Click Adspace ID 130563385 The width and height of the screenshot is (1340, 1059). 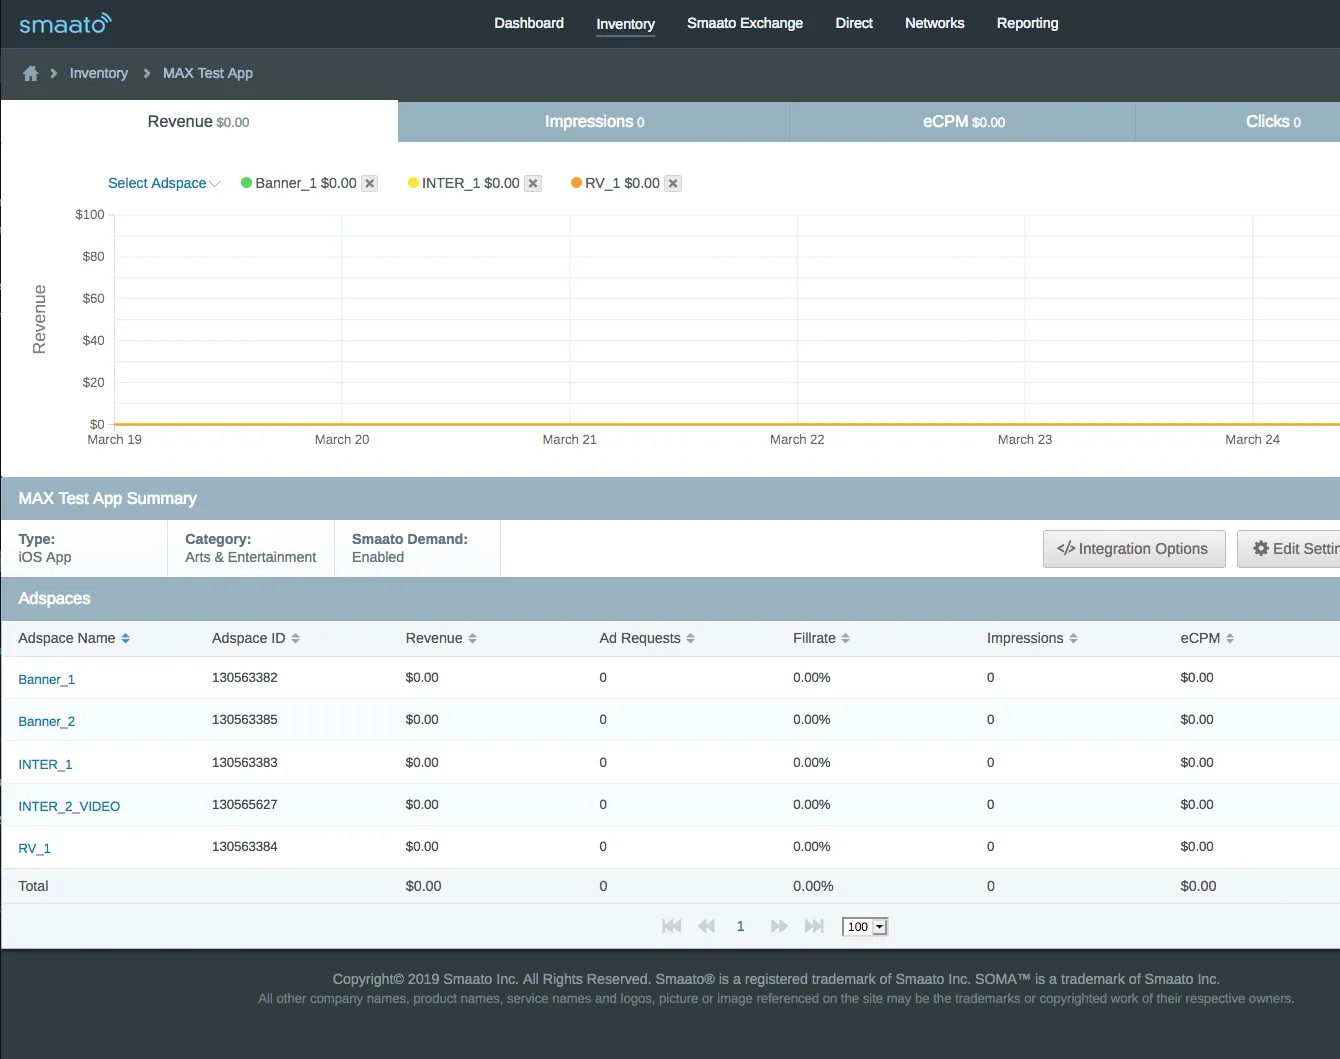[x=245, y=719]
